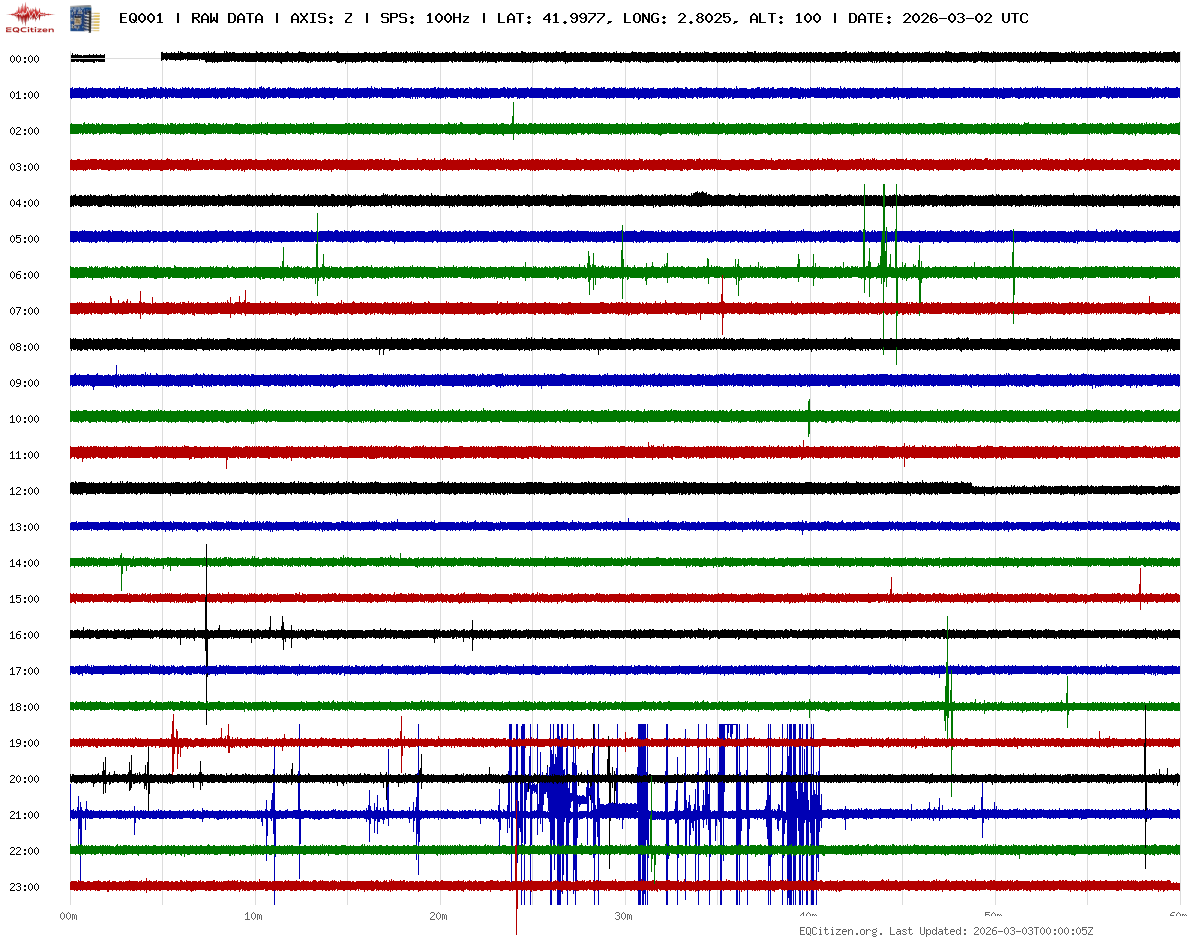Screen dimensions: 1200x940
Task: Select the EQ001 station ID in header
Action: (141, 18)
